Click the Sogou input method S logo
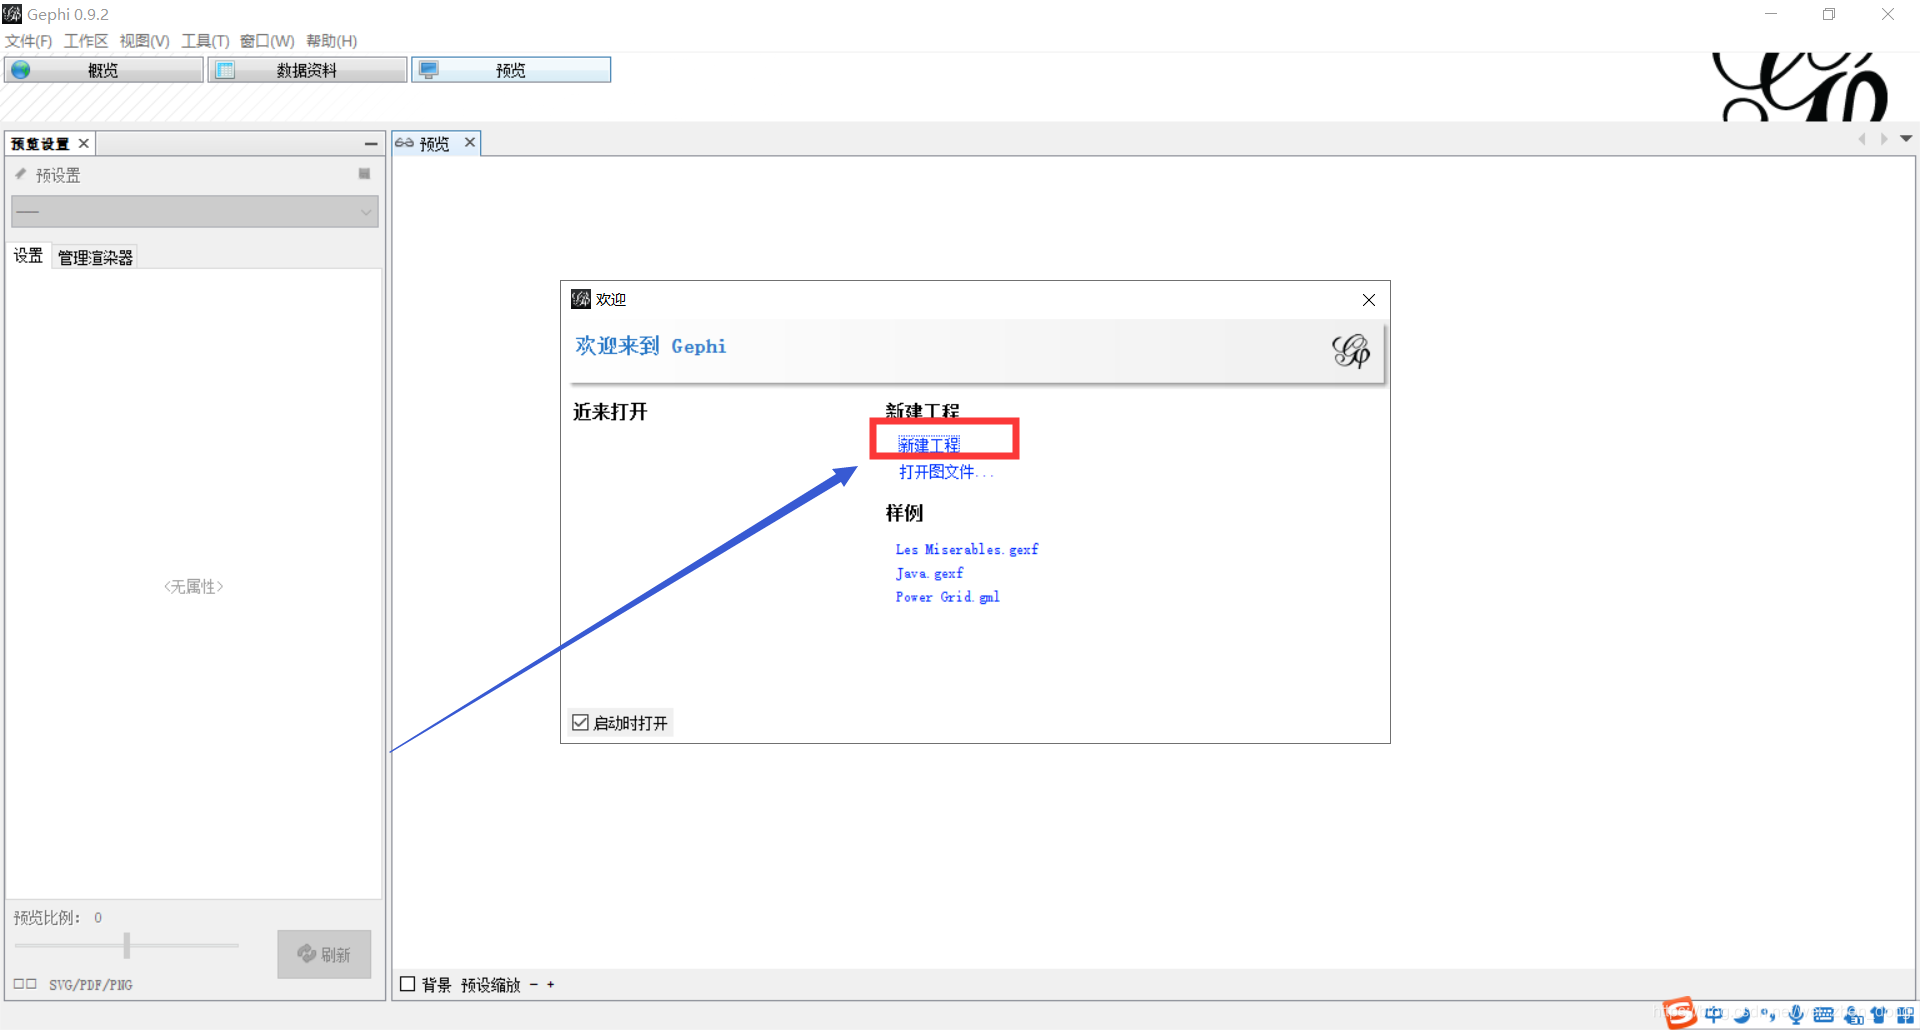 pyautogui.click(x=1680, y=1013)
